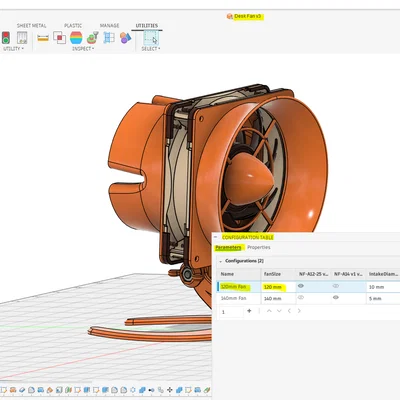The width and height of the screenshot is (400, 400).
Task: Click the Desk Fan v3 document tab
Action: click(x=245, y=16)
